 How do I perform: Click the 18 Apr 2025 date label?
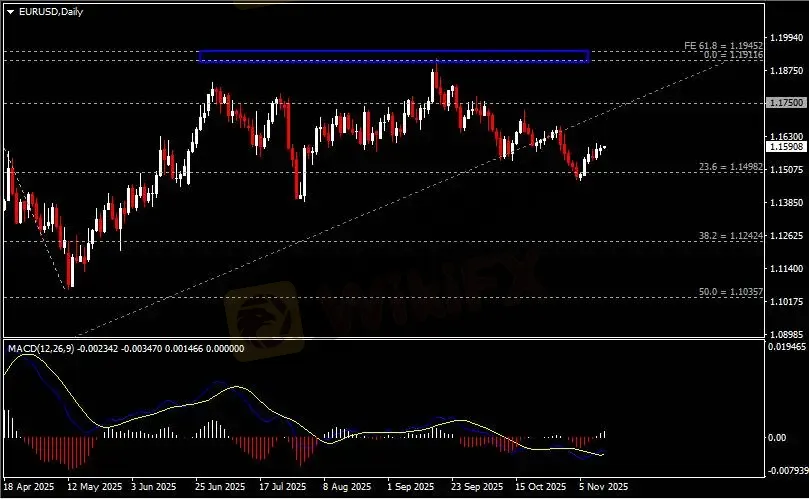coord(29,487)
